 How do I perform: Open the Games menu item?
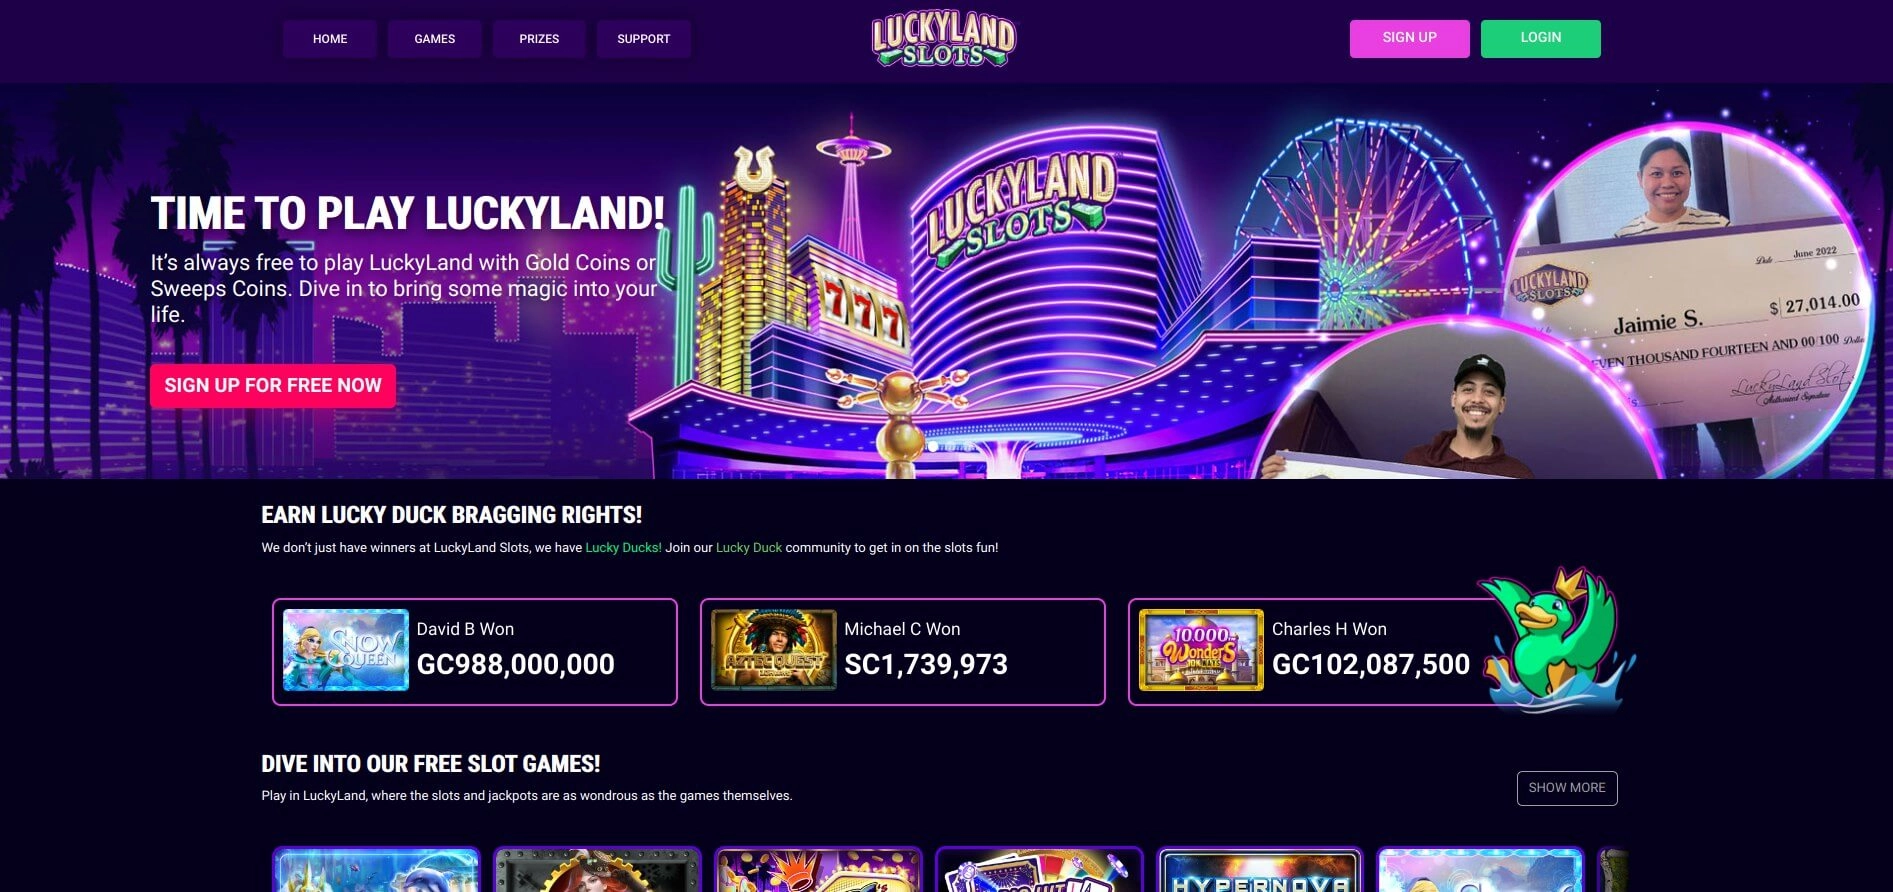pyautogui.click(x=435, y=39)
